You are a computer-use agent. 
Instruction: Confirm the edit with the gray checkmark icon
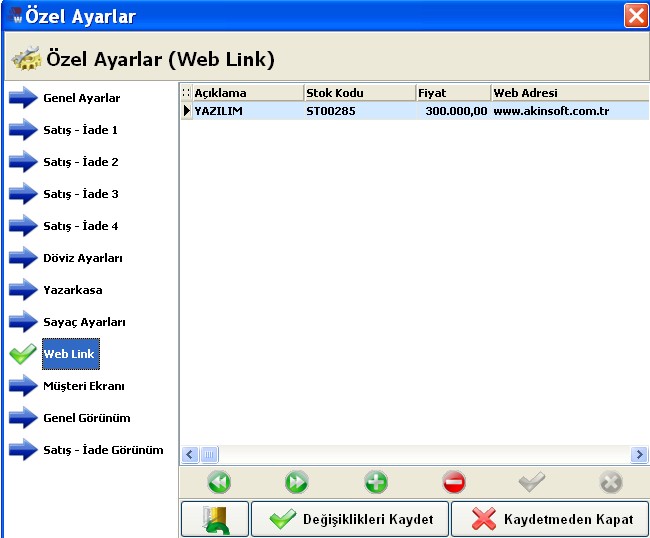point(531,482)
